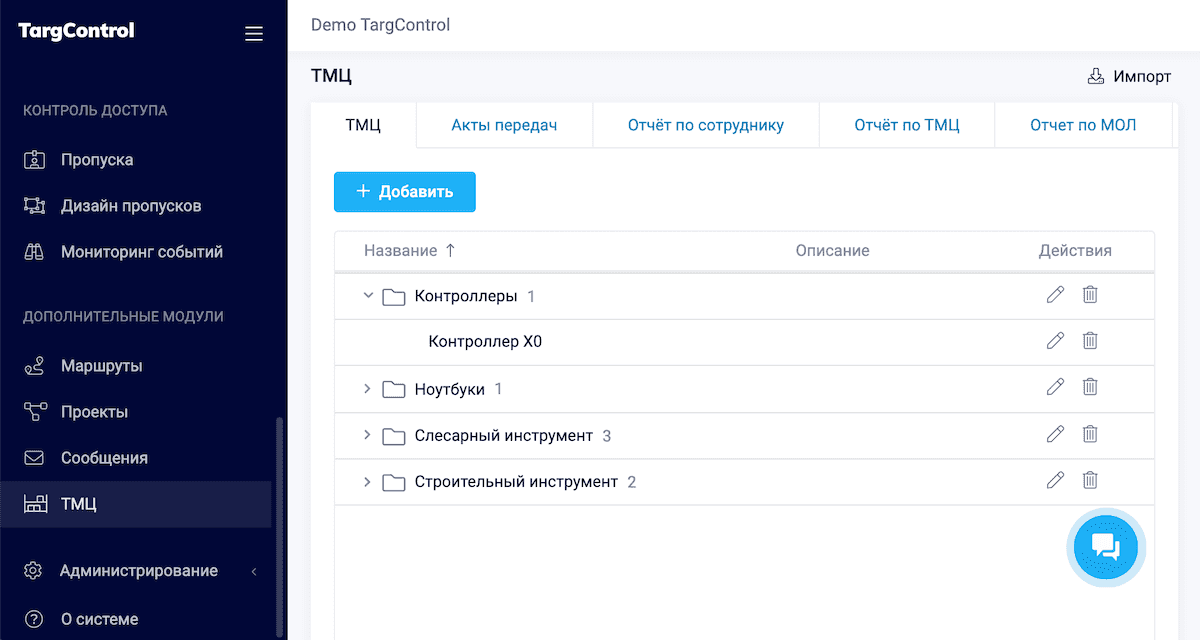Open the Отчёт по сотруднику tab
1200x640 pixels.
705,124
